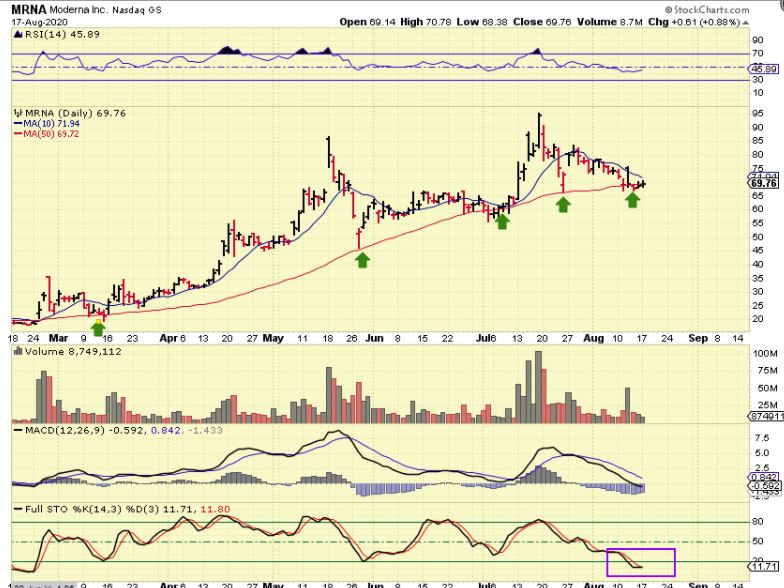Click the MACD(12,26,9) indicator label

coord(64,430)
